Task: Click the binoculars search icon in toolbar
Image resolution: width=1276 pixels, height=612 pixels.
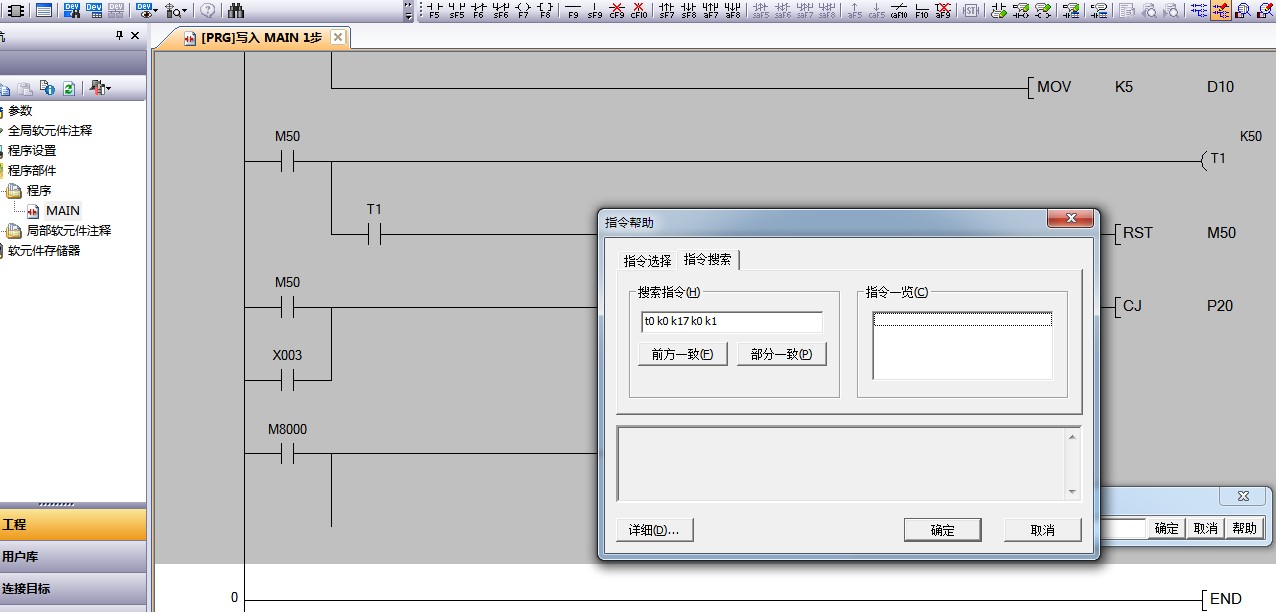Action: pyautogui.click(x=236, y=11)
